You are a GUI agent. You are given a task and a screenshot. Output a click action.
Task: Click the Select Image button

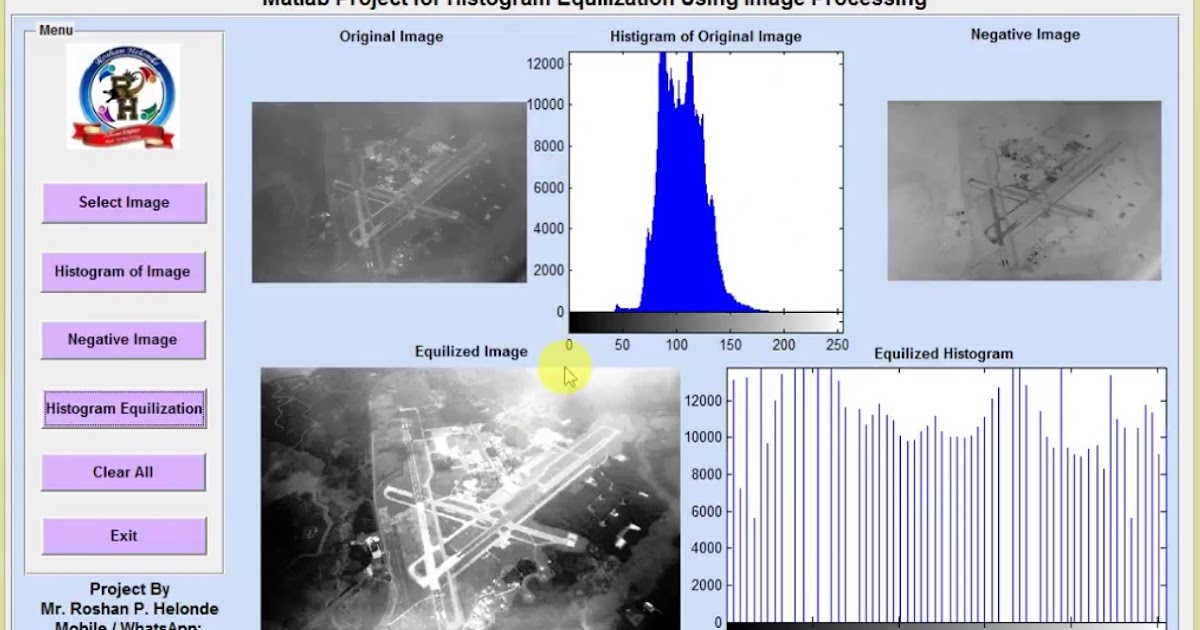coord(124,202)
